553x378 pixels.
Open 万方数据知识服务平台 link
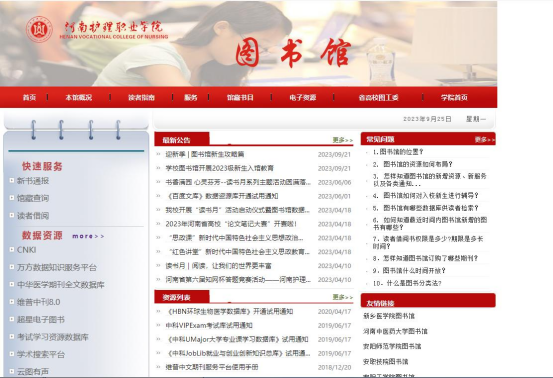(x=57, y=267)
